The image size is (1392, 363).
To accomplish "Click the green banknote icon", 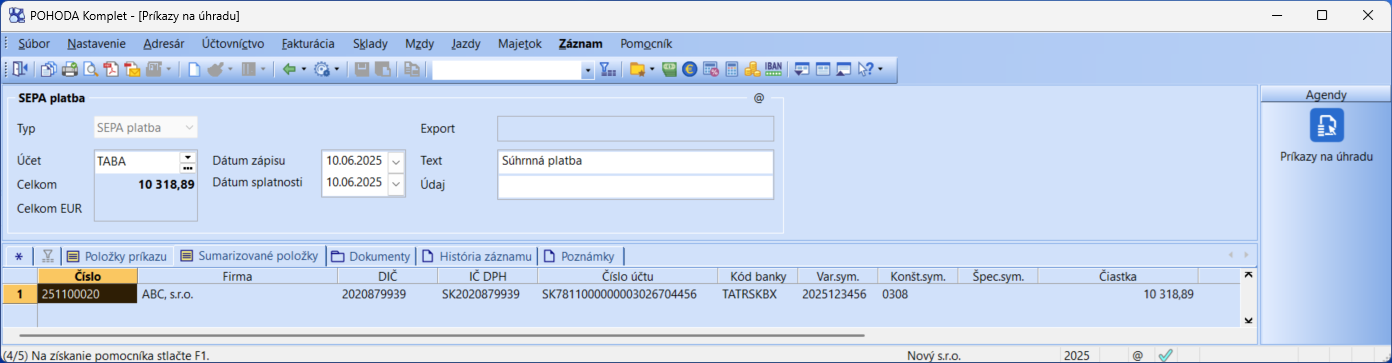I will click(670, 70).
